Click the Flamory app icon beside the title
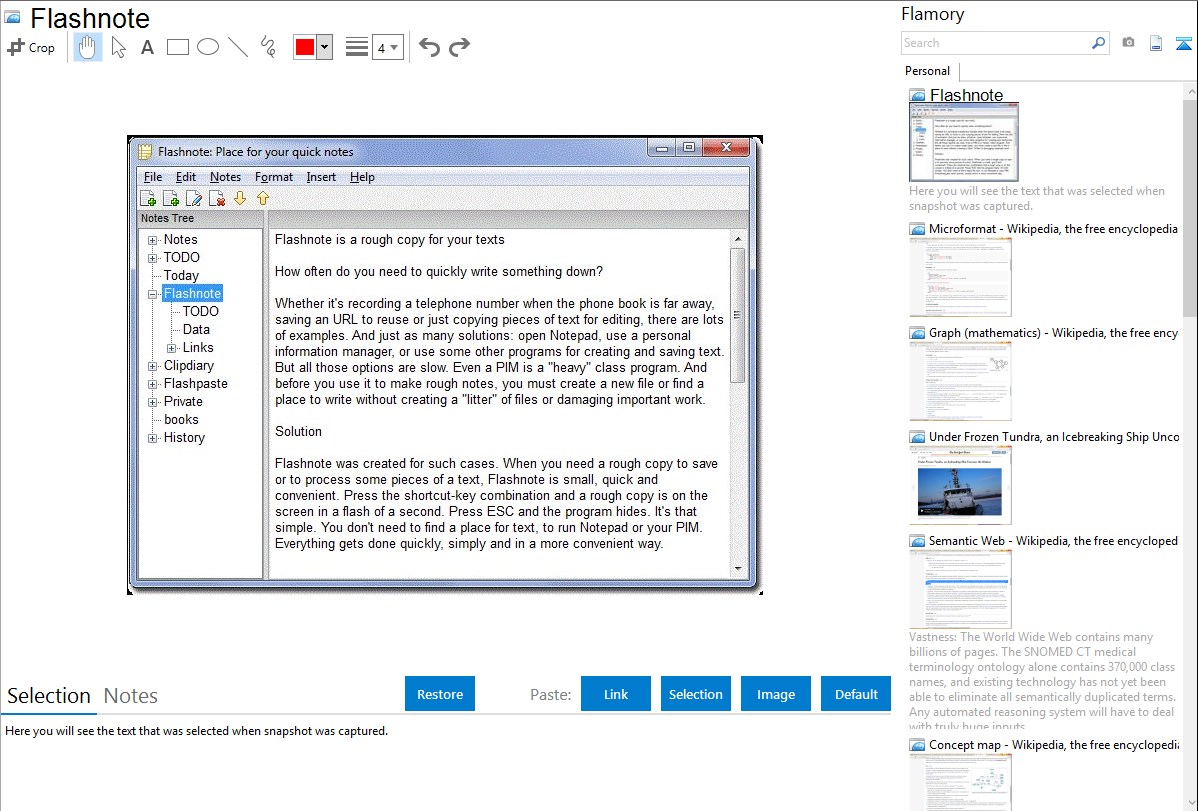 click(12, 18)
